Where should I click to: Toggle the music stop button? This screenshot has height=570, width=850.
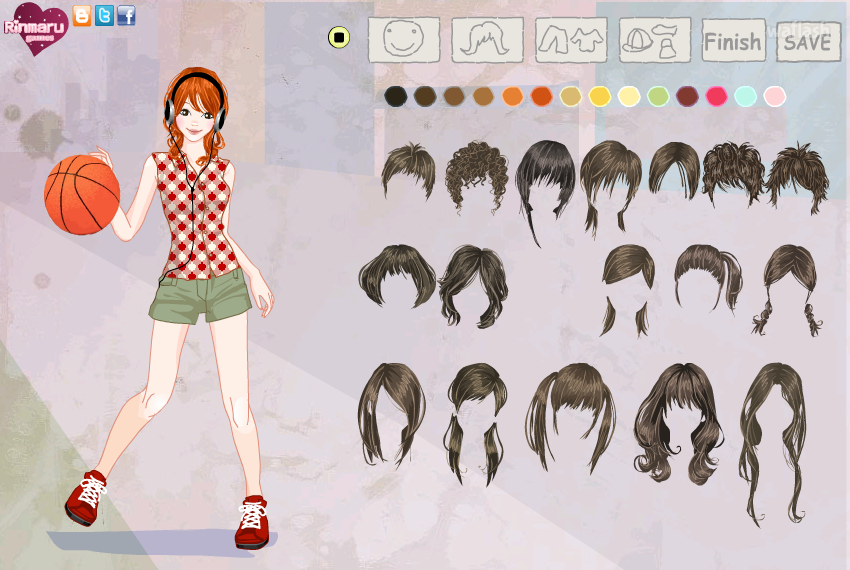click(x=339, y=37)
